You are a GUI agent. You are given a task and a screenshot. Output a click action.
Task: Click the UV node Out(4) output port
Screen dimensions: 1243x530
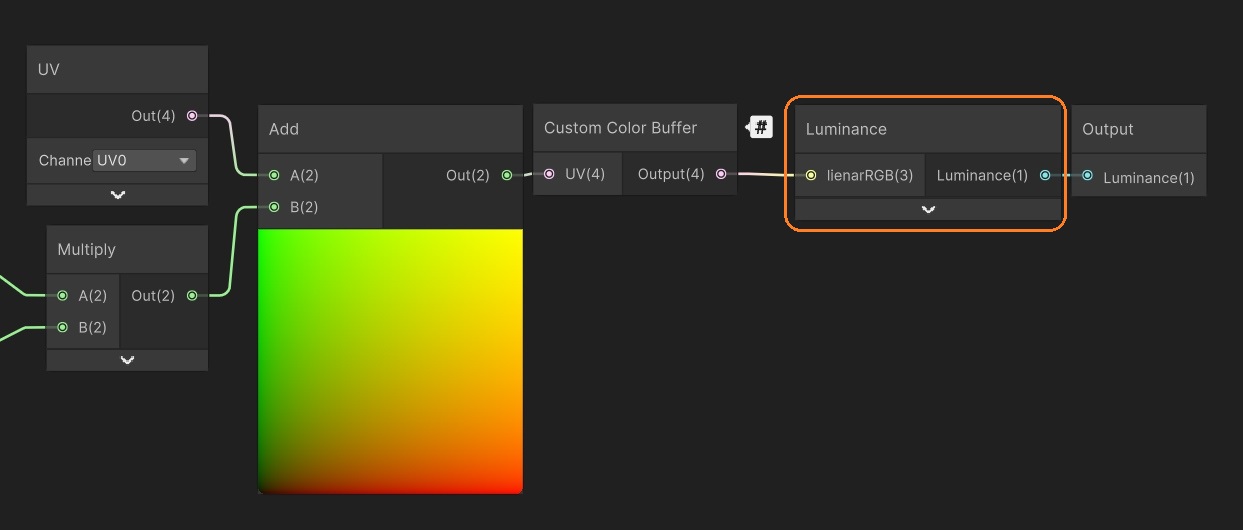coord(192,116)
